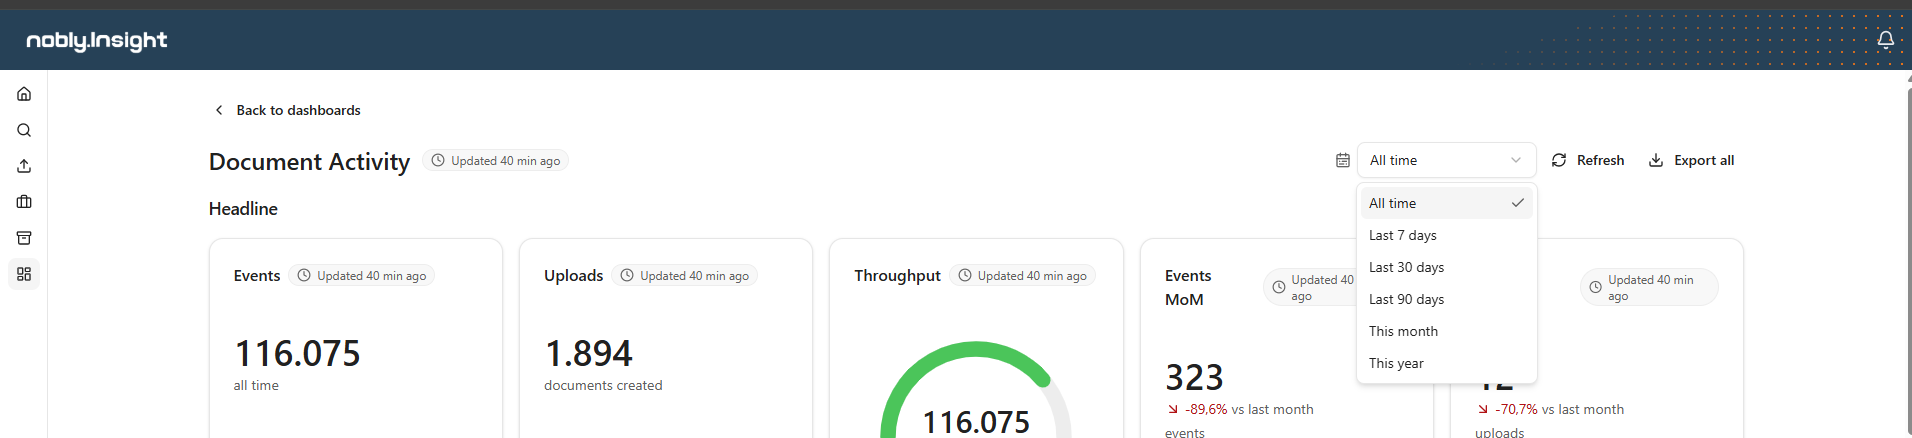Click Updated 40 min ago badge in Events card
The width and height of the screenshot is (1912, 438).
(x=361, y=275)
